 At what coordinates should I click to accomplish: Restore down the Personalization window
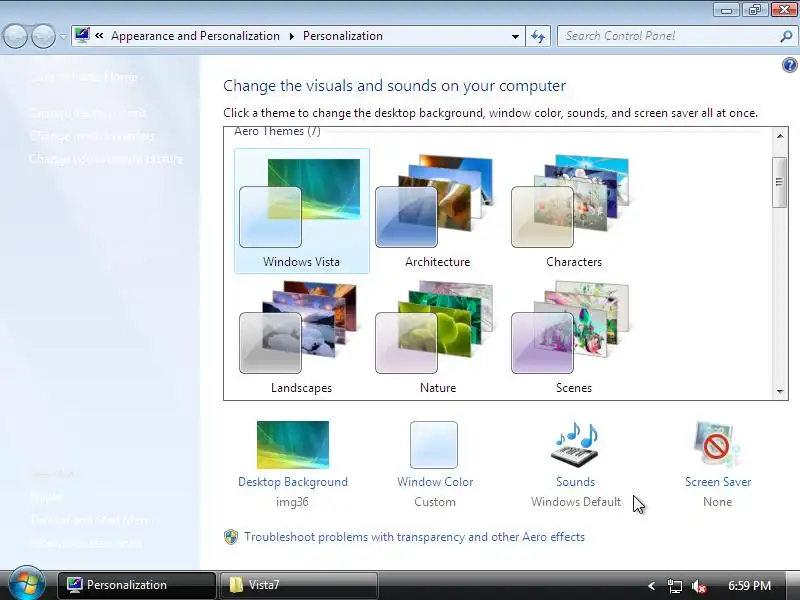[x=755, y=9]
